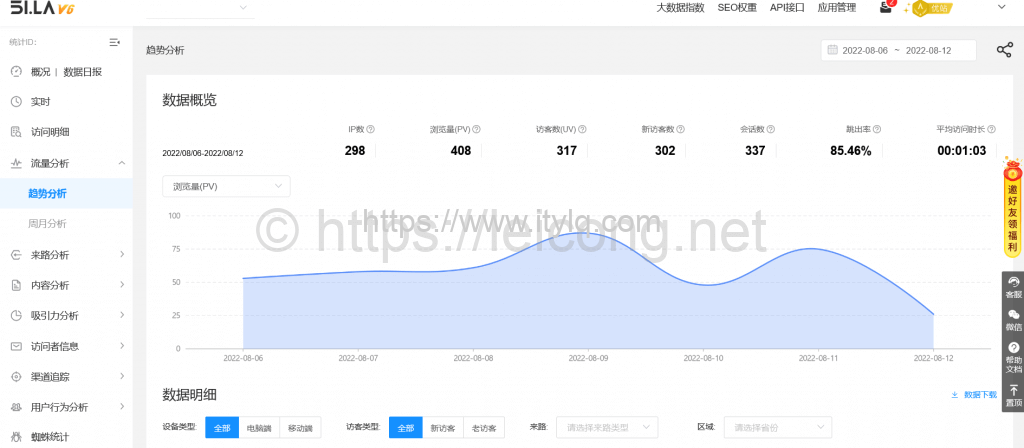Open 大数据指数 in top navigation
The image size is (1024, 448).
(680, 8)
